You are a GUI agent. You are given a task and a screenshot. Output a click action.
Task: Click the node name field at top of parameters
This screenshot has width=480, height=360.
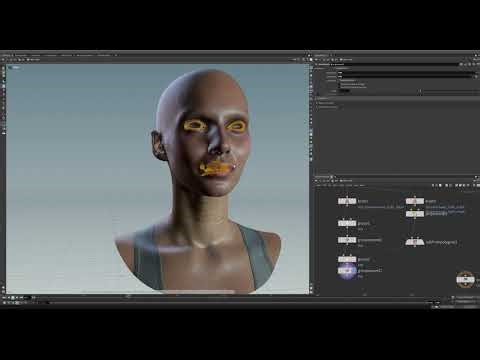pyautogui.click(x=395, y=64)
